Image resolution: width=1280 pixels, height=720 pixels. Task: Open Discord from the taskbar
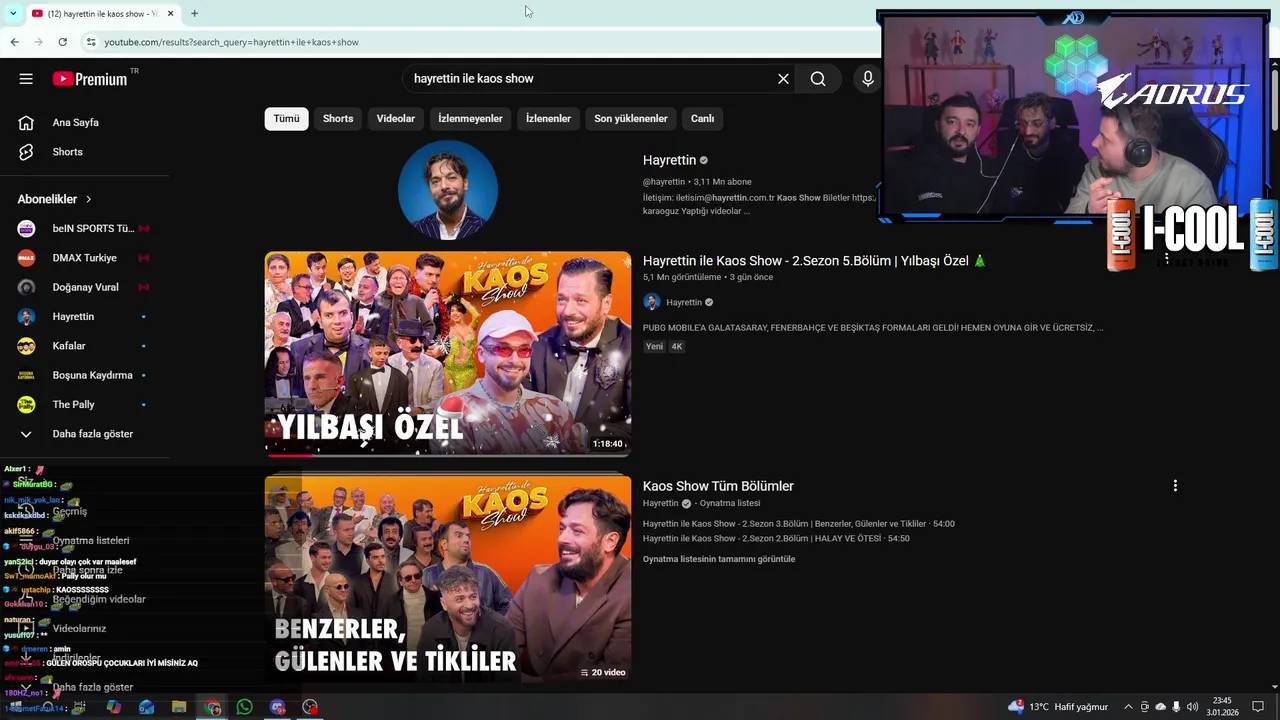(x=278, y=707)
